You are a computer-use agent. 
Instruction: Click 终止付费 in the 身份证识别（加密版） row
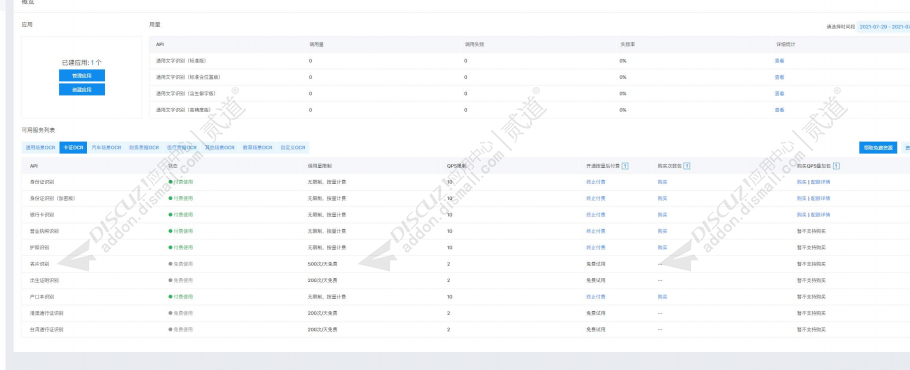coord(595,198)
